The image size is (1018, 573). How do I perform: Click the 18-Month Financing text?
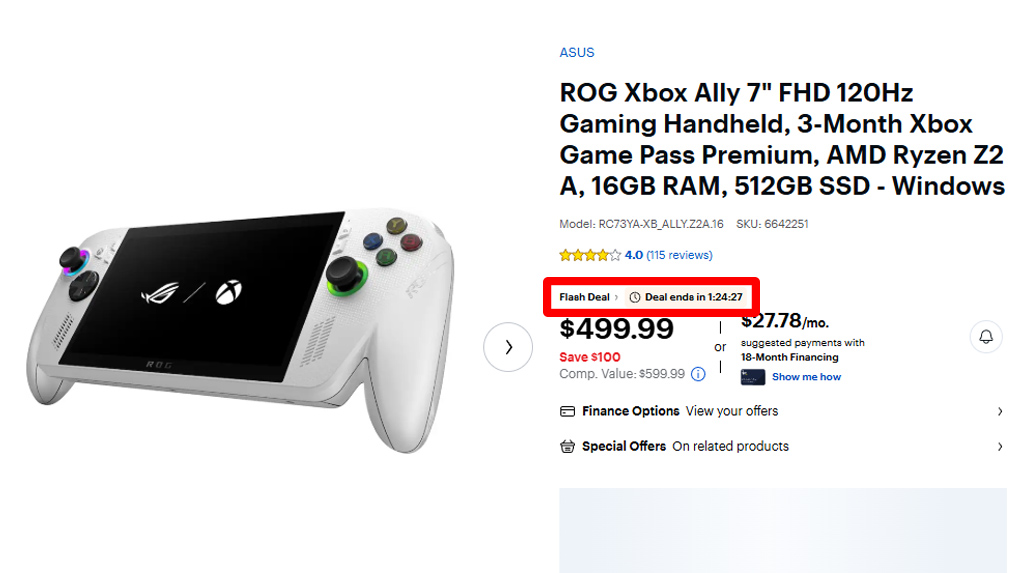[789, 357]
